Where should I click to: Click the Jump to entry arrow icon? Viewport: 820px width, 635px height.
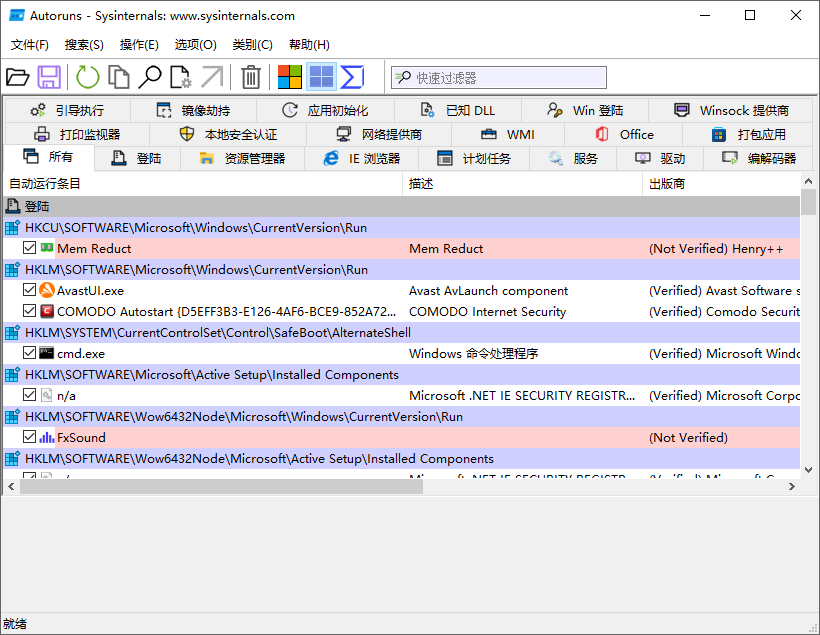212,77
